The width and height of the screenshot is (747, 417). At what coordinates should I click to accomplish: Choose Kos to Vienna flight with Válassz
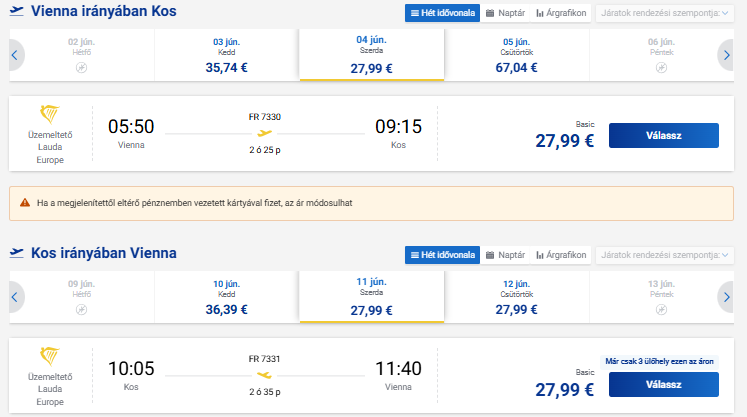664,385
